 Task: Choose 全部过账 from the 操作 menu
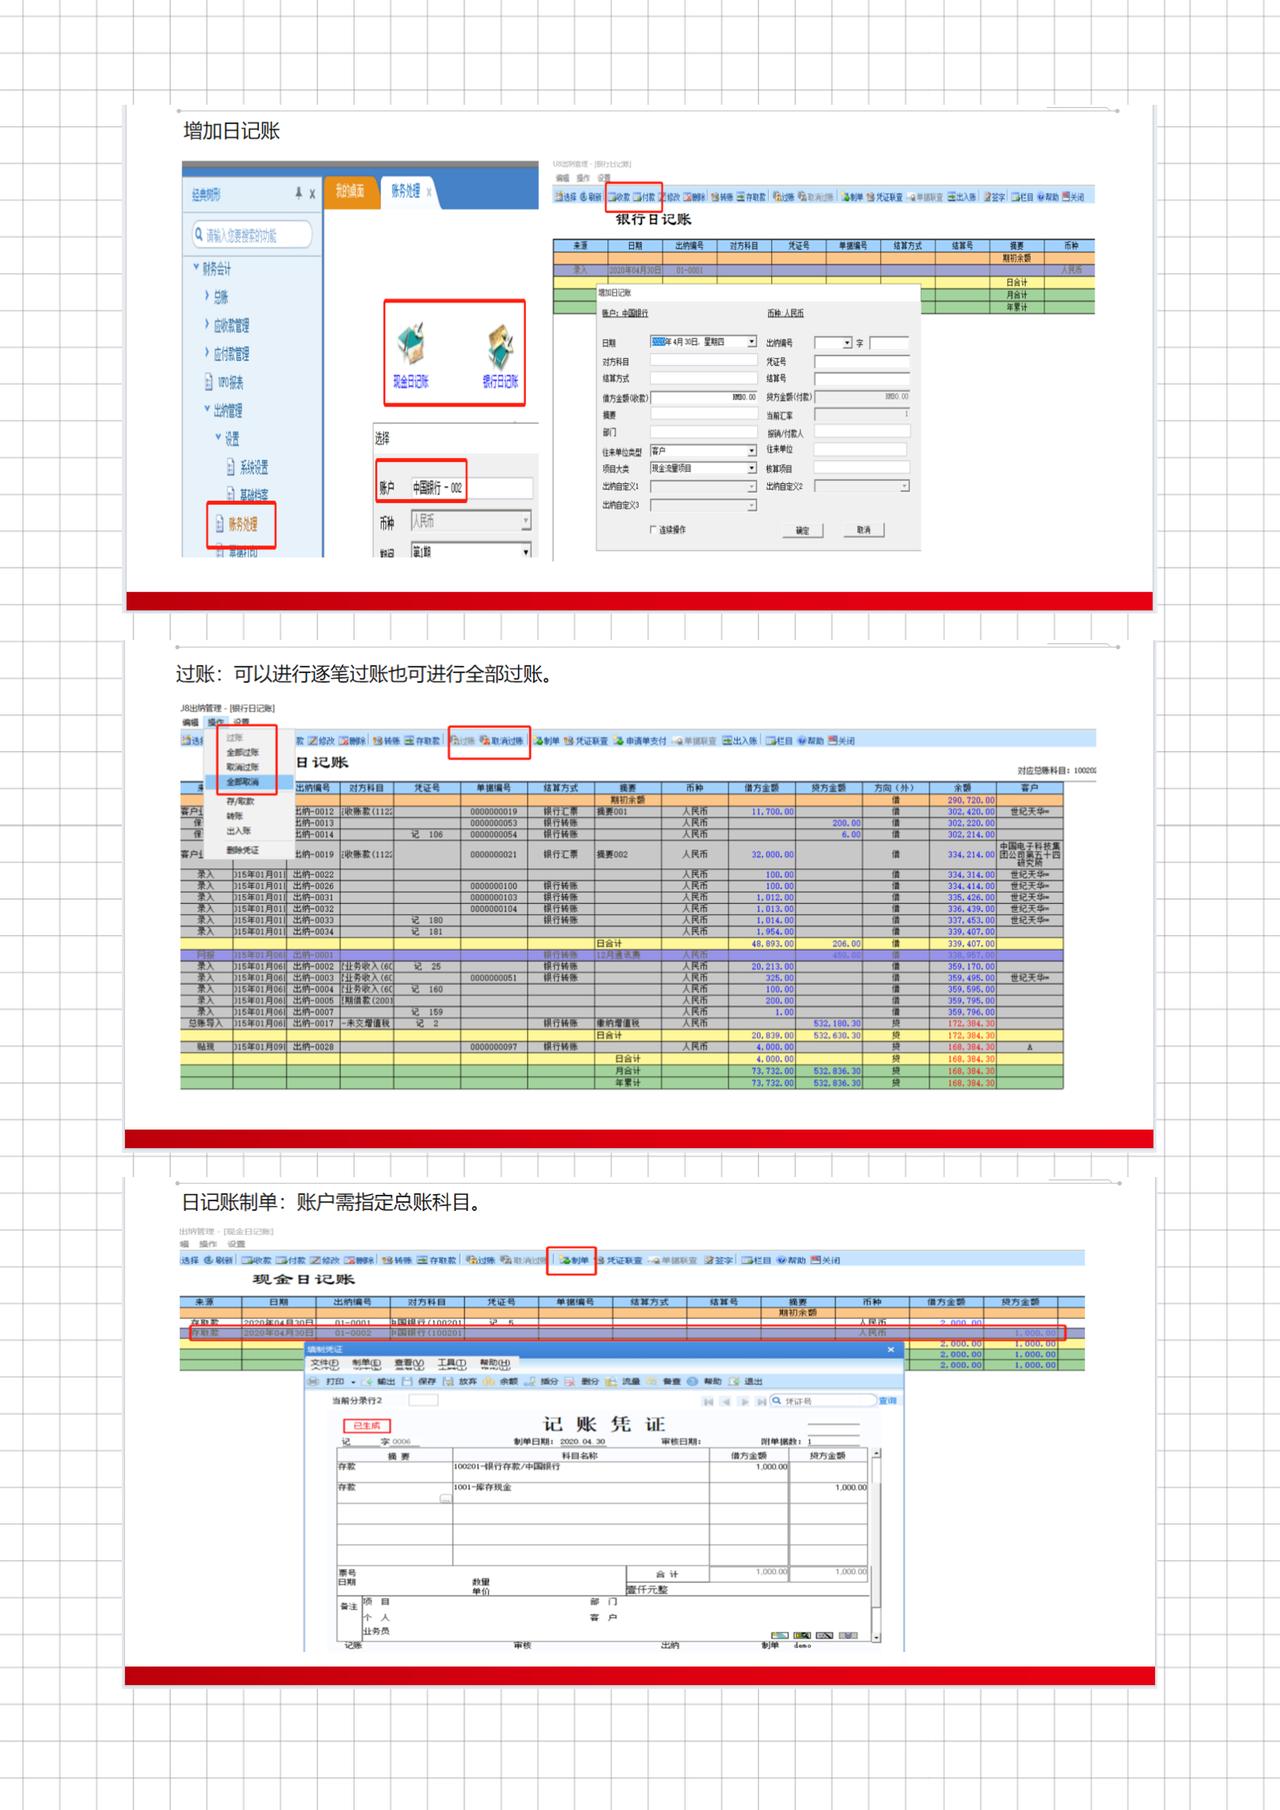click(242, 752)
